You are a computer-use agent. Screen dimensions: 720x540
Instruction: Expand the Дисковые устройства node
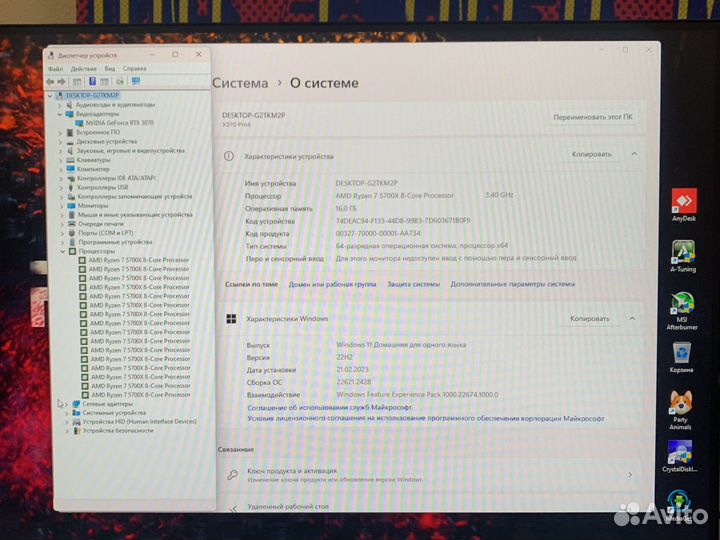(x=61, y=142)
